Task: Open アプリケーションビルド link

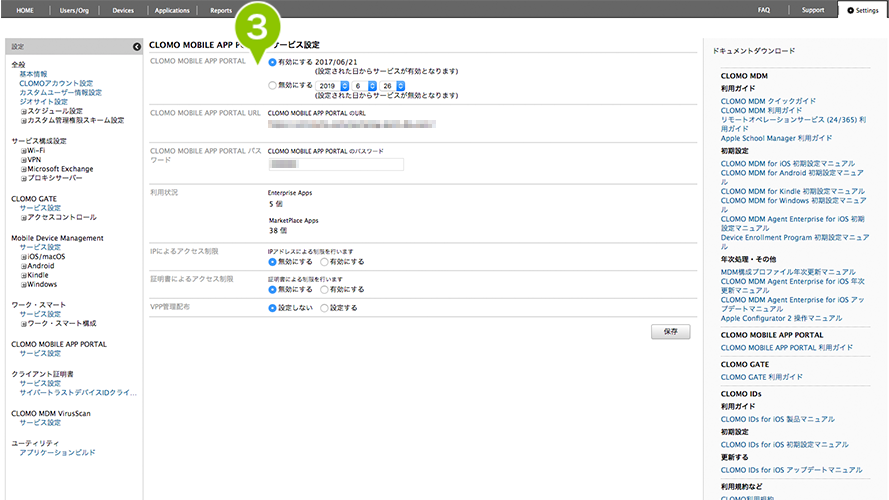Action: point(57,452)
